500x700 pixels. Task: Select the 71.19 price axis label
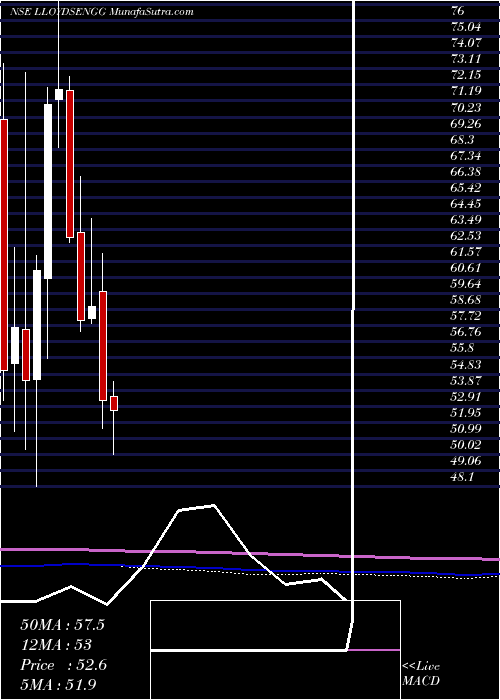[x=466, y=91]
